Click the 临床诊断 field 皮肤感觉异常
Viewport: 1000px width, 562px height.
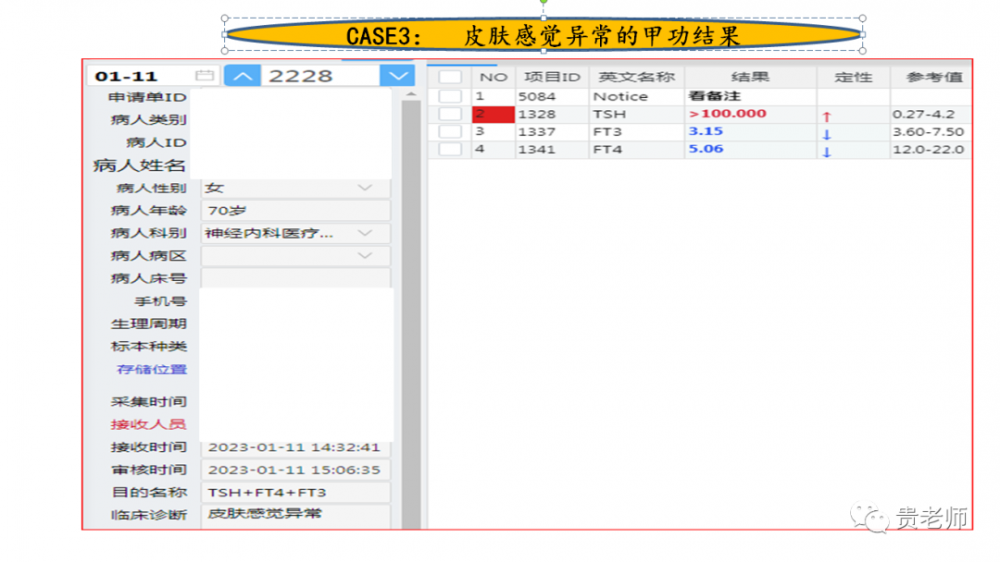tap(296, 514)
